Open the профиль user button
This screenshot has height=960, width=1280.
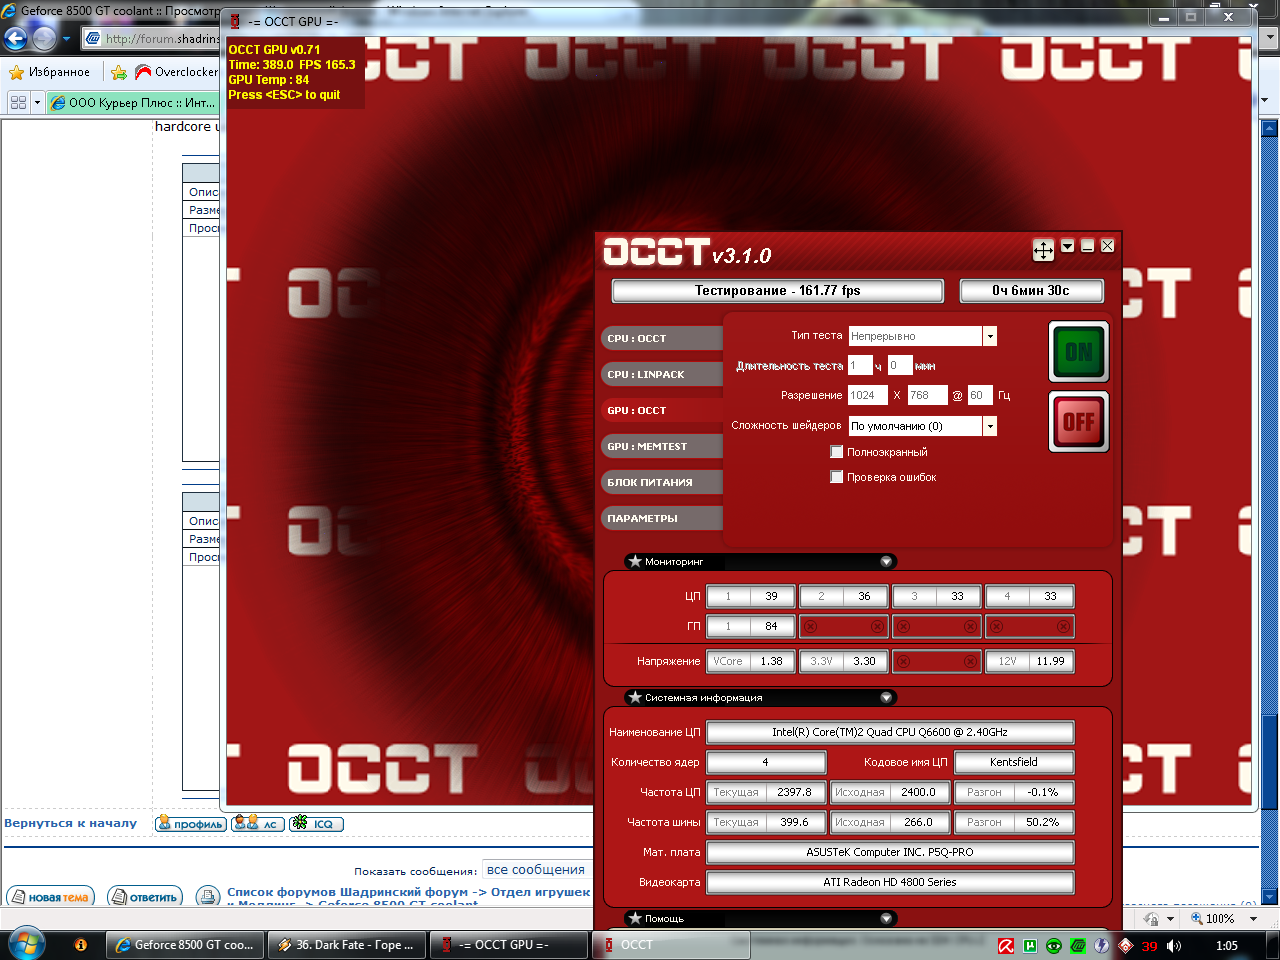tap(191, 824)
